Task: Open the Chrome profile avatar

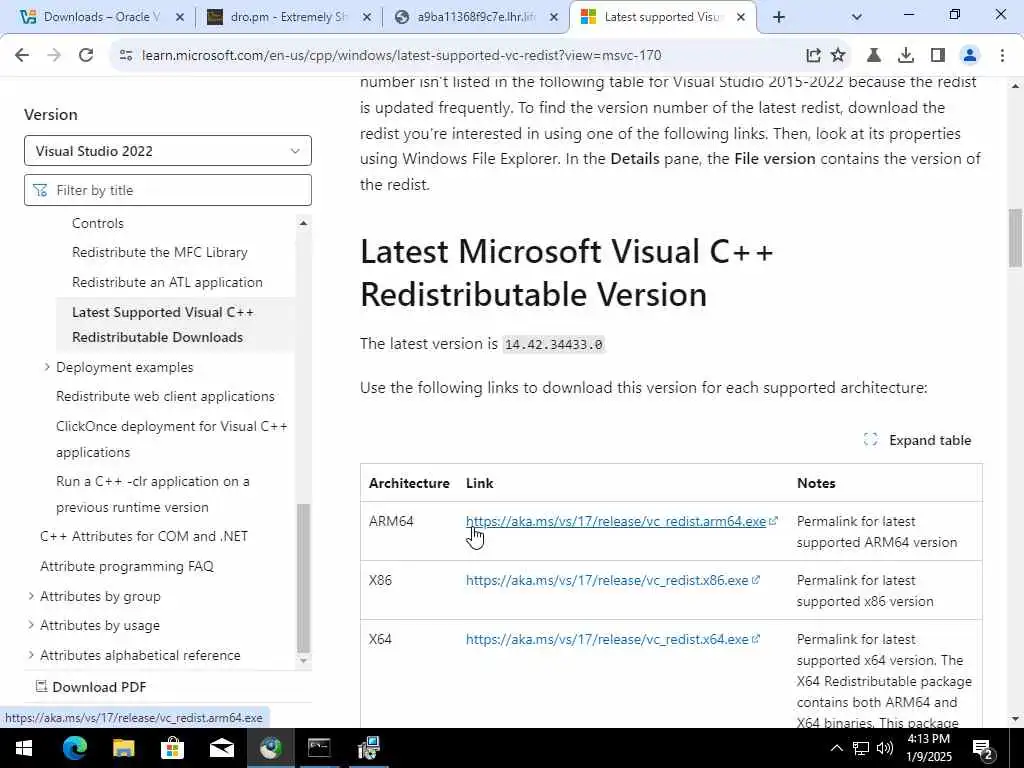Action: point(970,56)
